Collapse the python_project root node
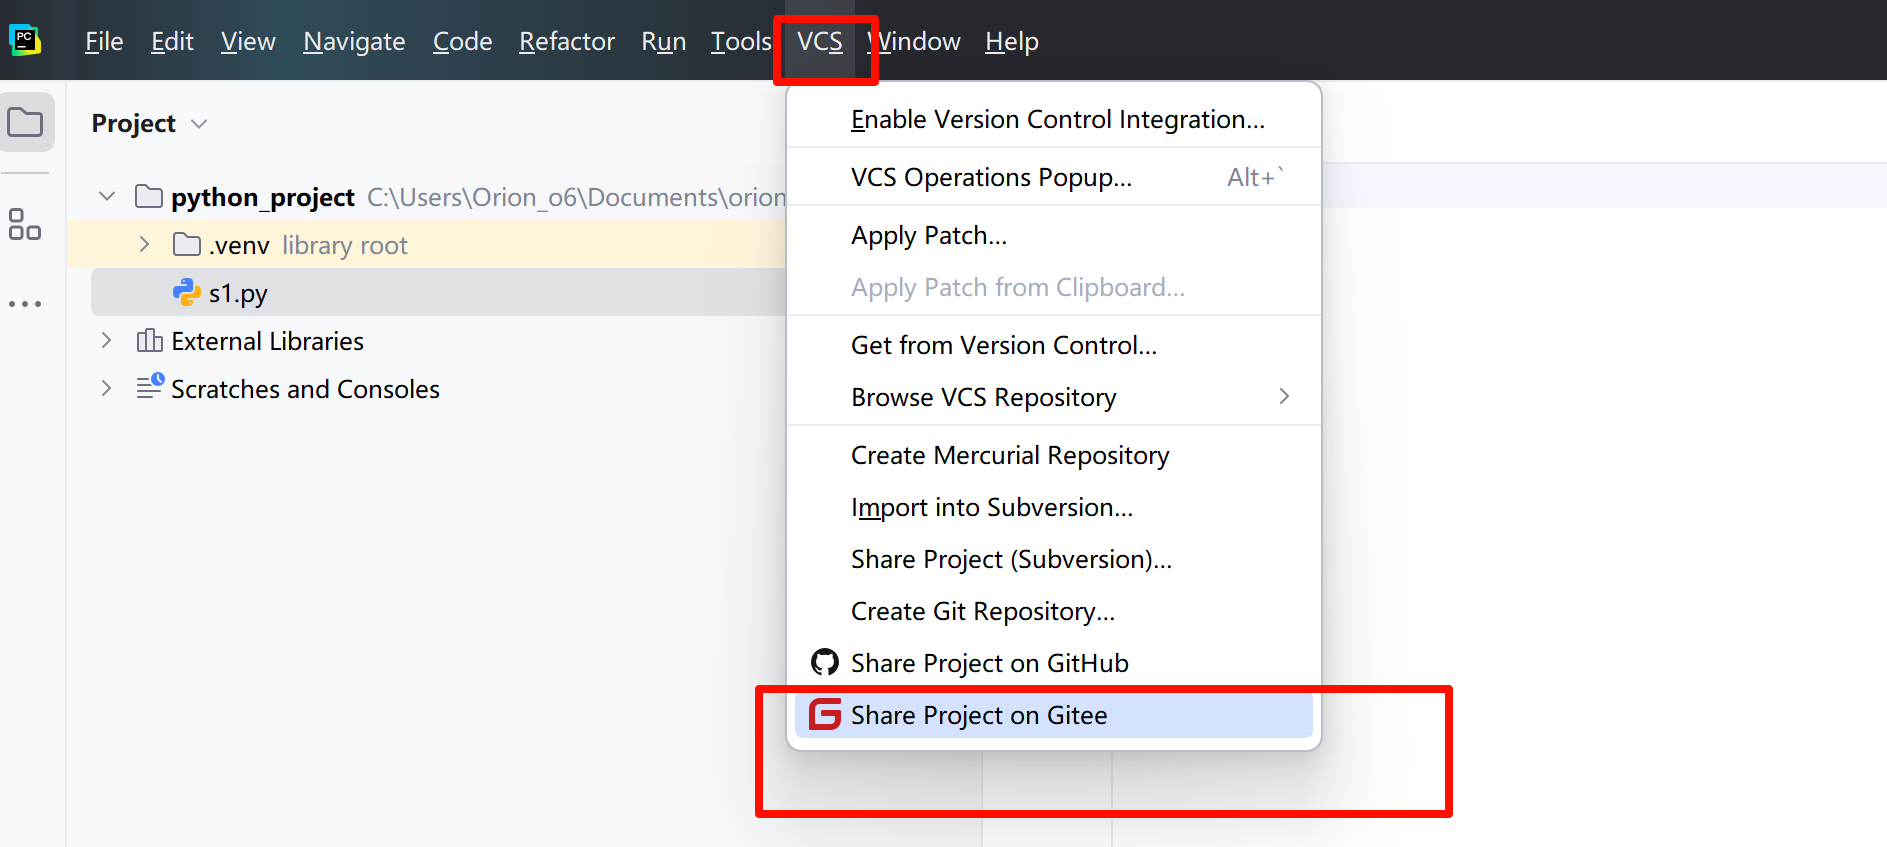The image size is (1887, 847). (x=107, y=196)
